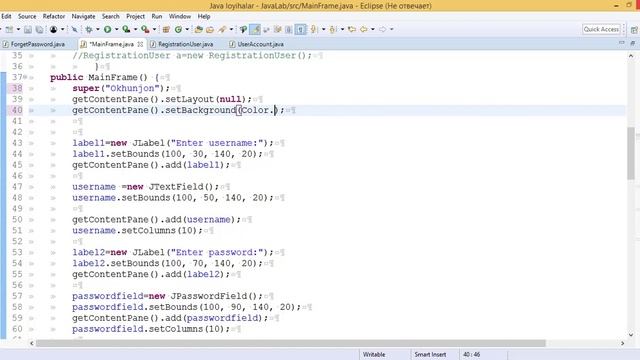
Task: Open the New wizard dropdown arrow
Action: tap(18, 29)
